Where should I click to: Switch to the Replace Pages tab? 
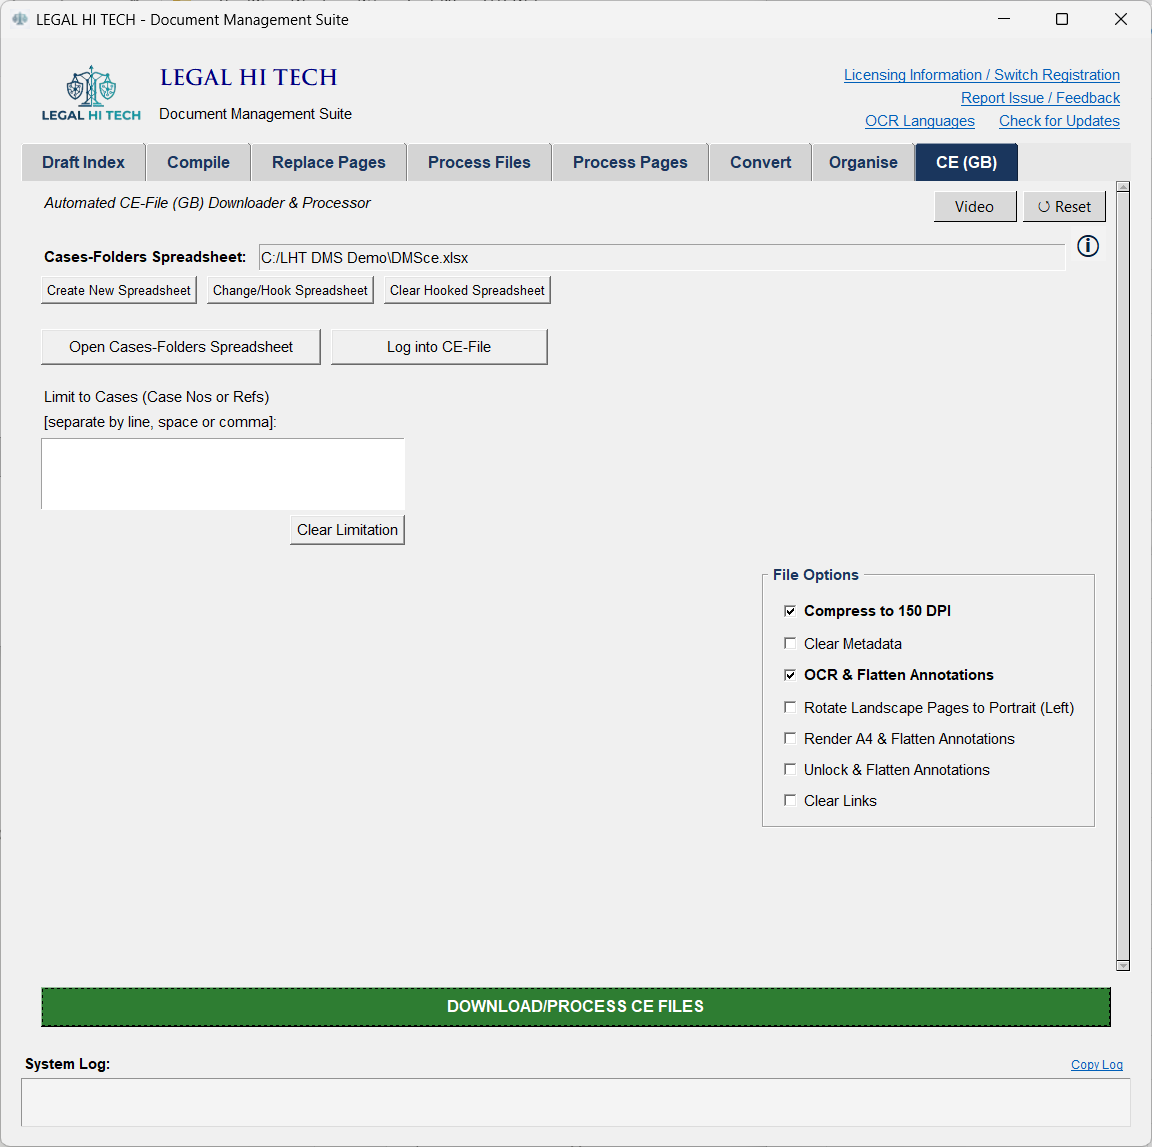click(328, 162)
